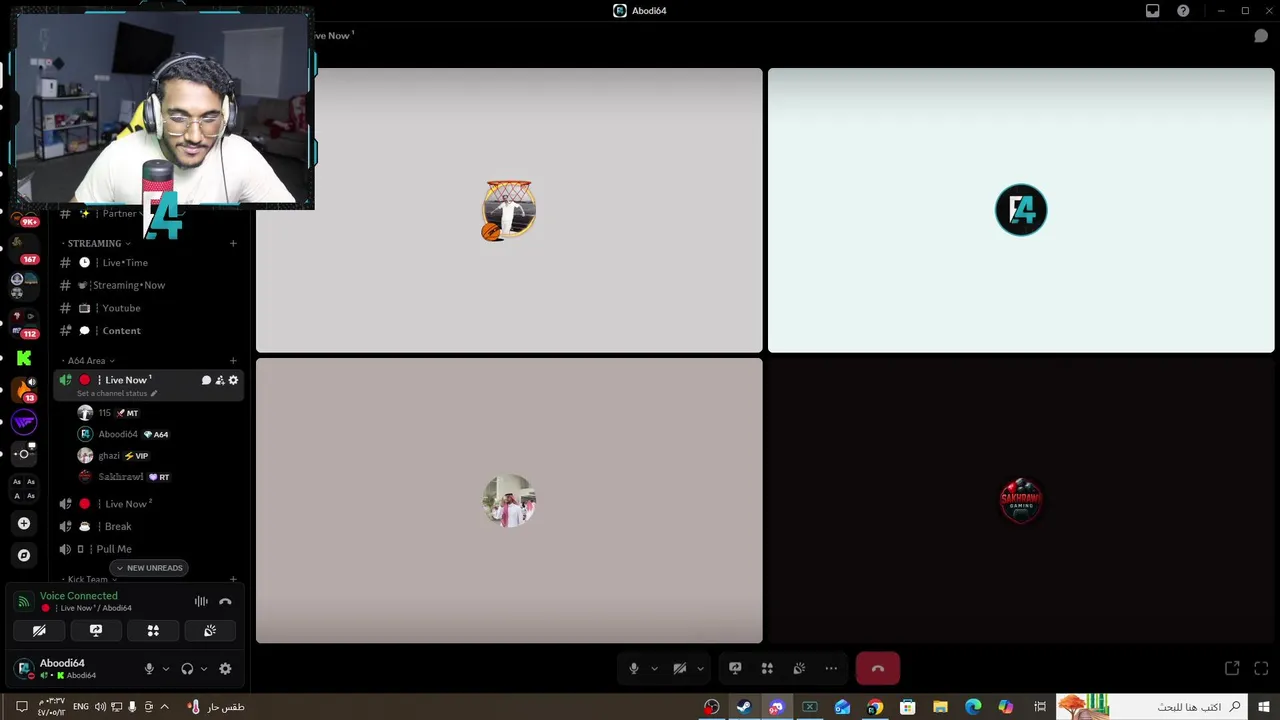This screenshot has height=720, width=1280.
Task: Show chat using top-right bubble icon
Action: coord(1261,36)
